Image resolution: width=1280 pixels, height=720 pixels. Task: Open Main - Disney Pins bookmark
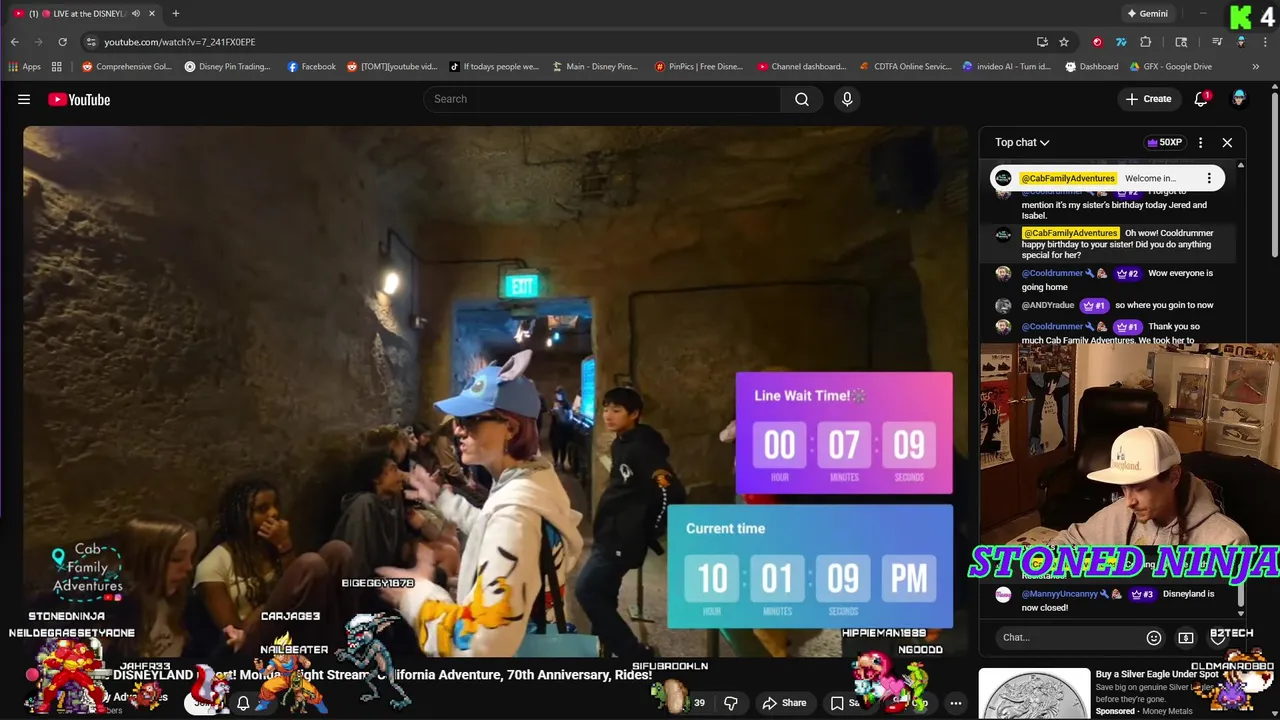click(x=594, y=67)
